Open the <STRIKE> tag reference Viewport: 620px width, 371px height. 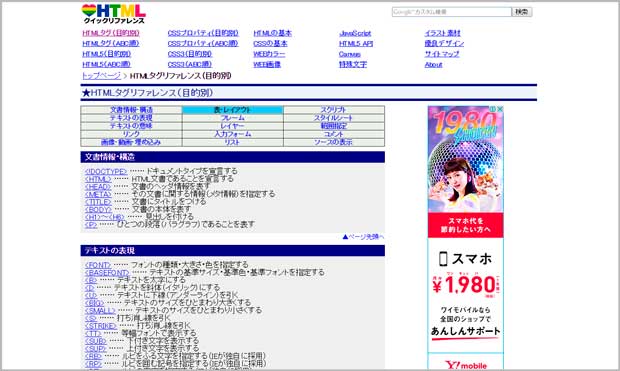pos(101,326)
